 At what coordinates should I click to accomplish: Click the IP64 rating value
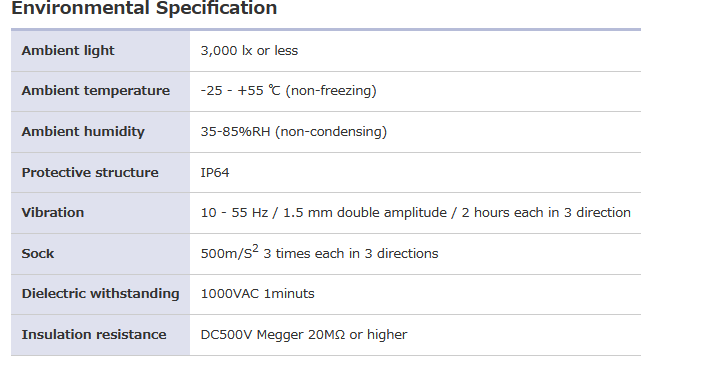click(x=215, y=173)
